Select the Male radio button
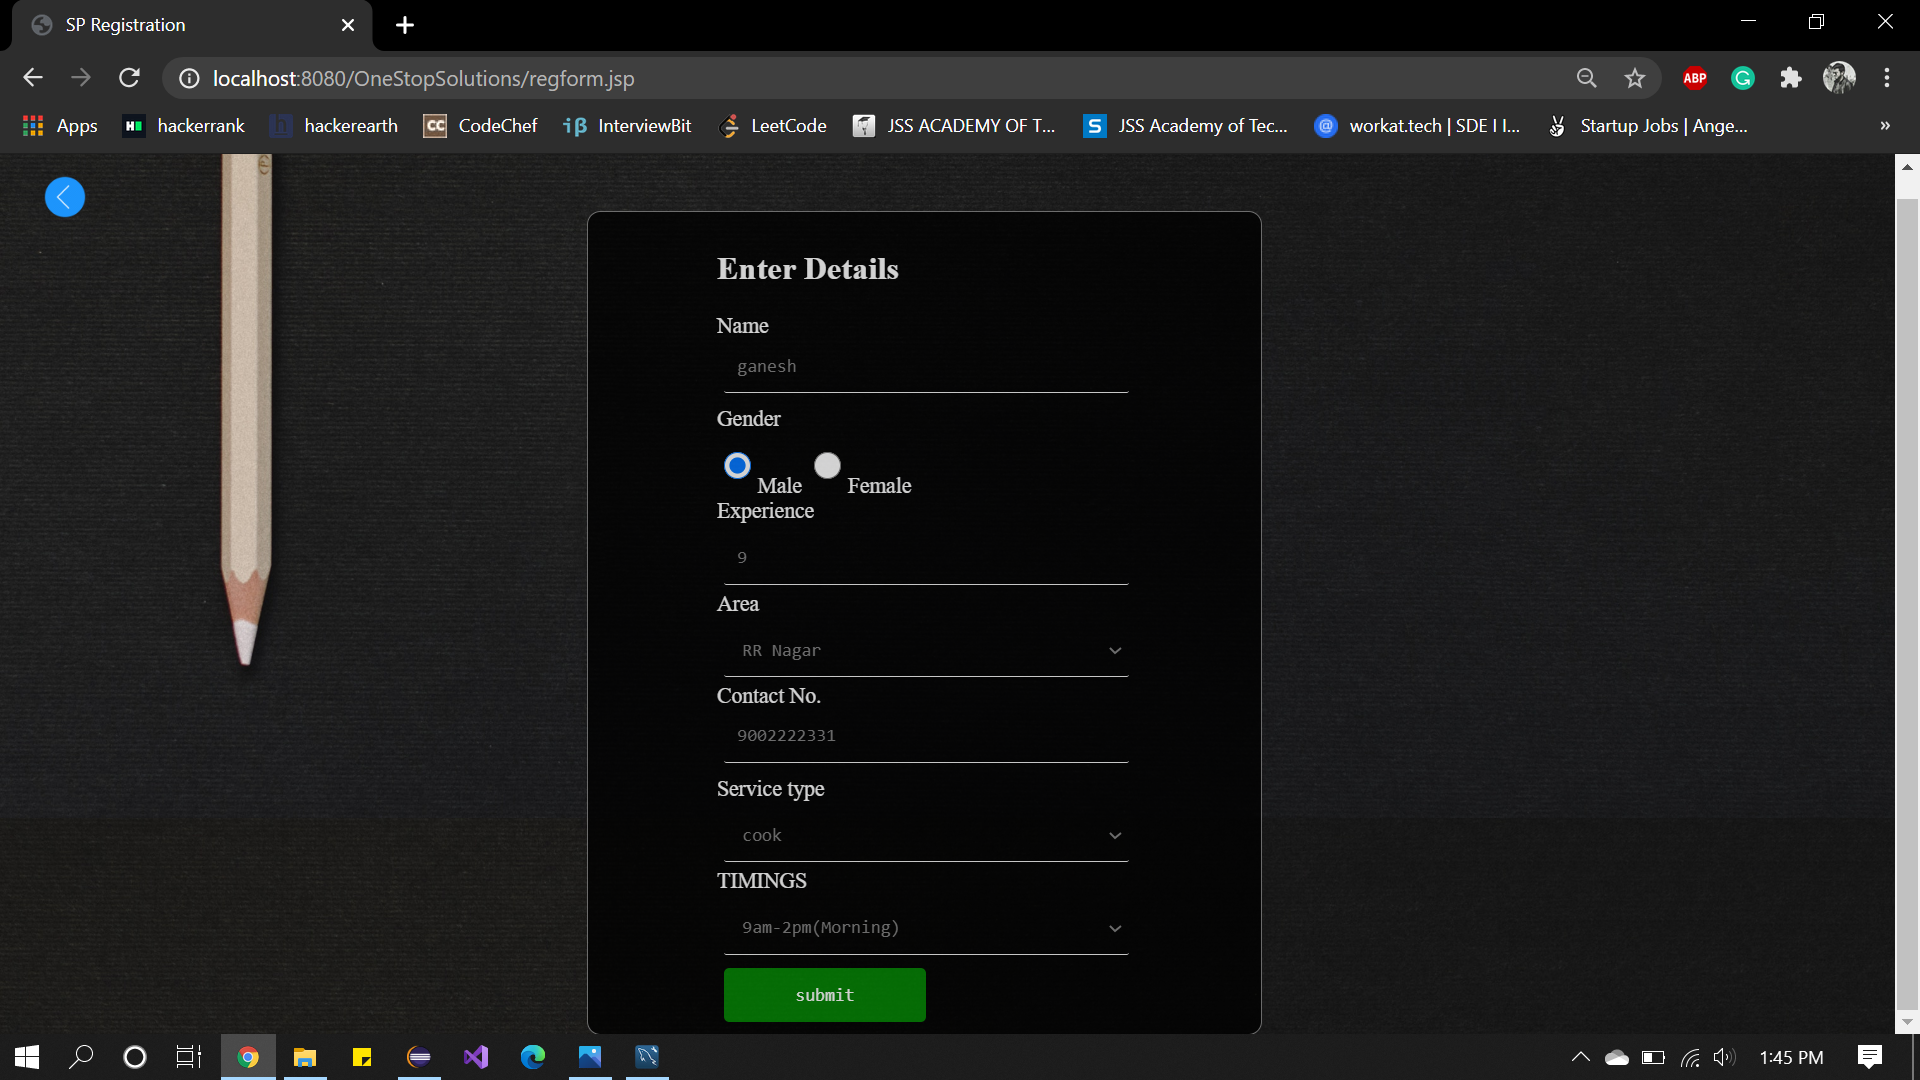Viewport: 1920px width, 1080px height. pos(737,466)
